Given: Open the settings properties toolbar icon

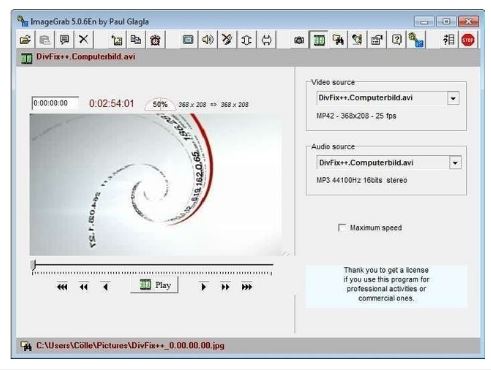Looking at the screenshot, I should 377,40.
